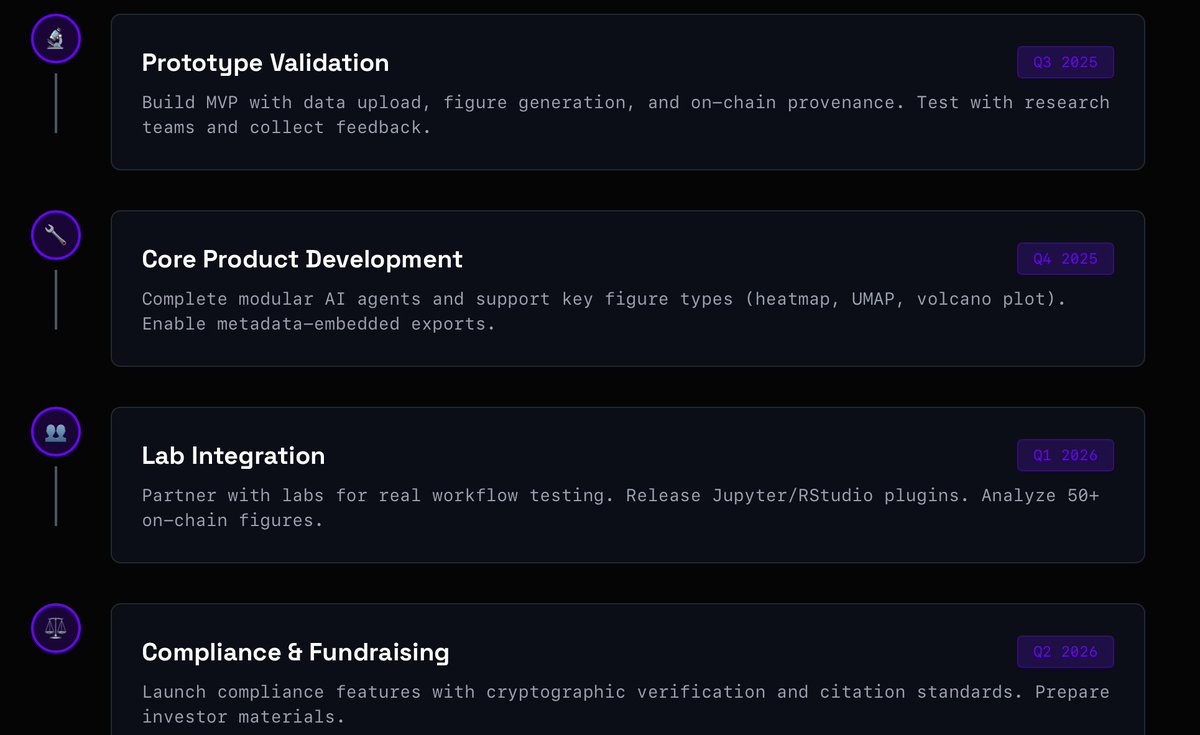Click the Compliance & Fundraising title
Screen dimensions: 1200x735
pyautogui.click(x=295, y=653)
